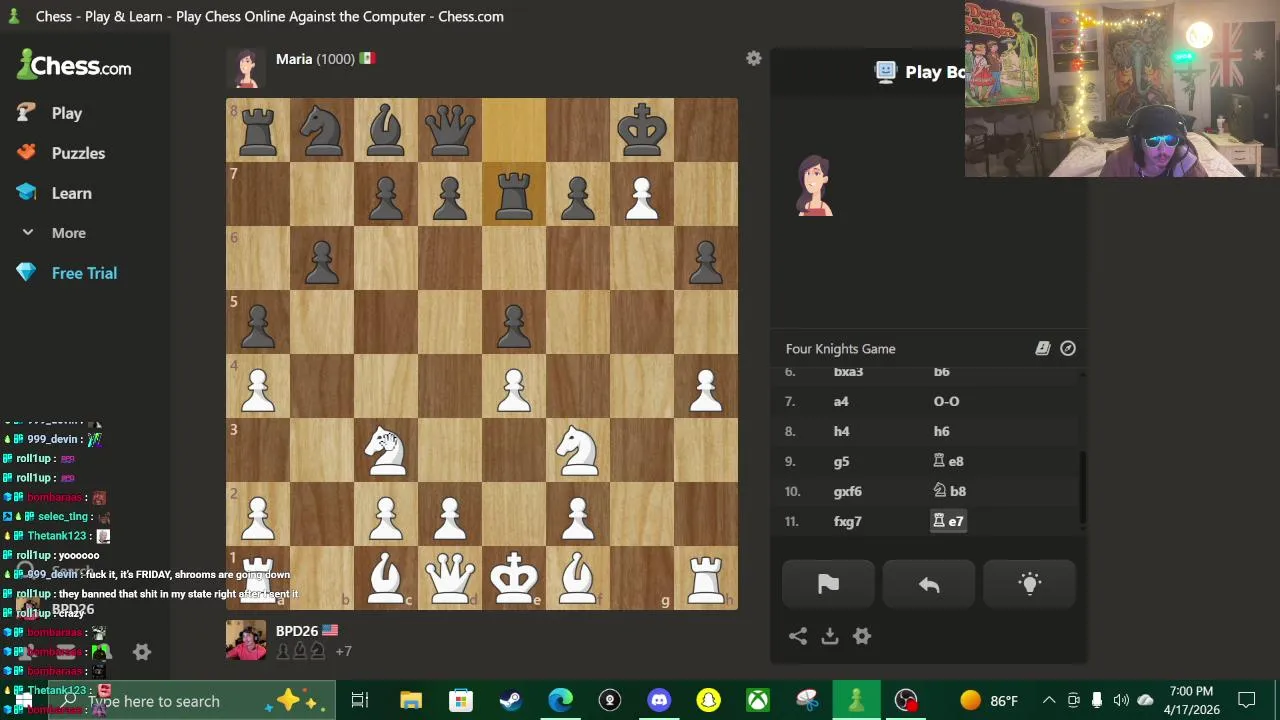Select move bxa3 in move list
The image size is (1280, 720).
(x=848, y=372)
